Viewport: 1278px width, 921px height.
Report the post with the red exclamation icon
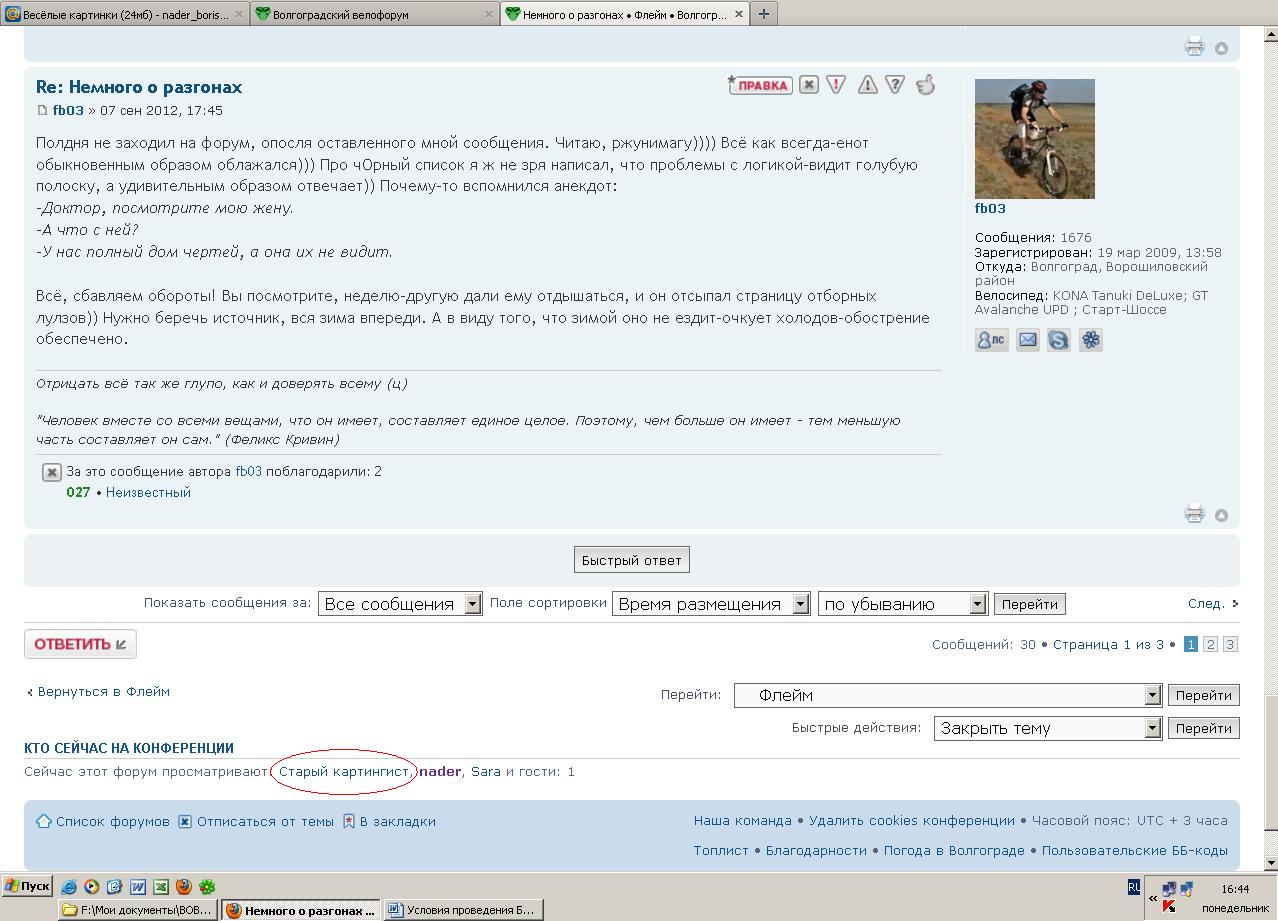837,85
